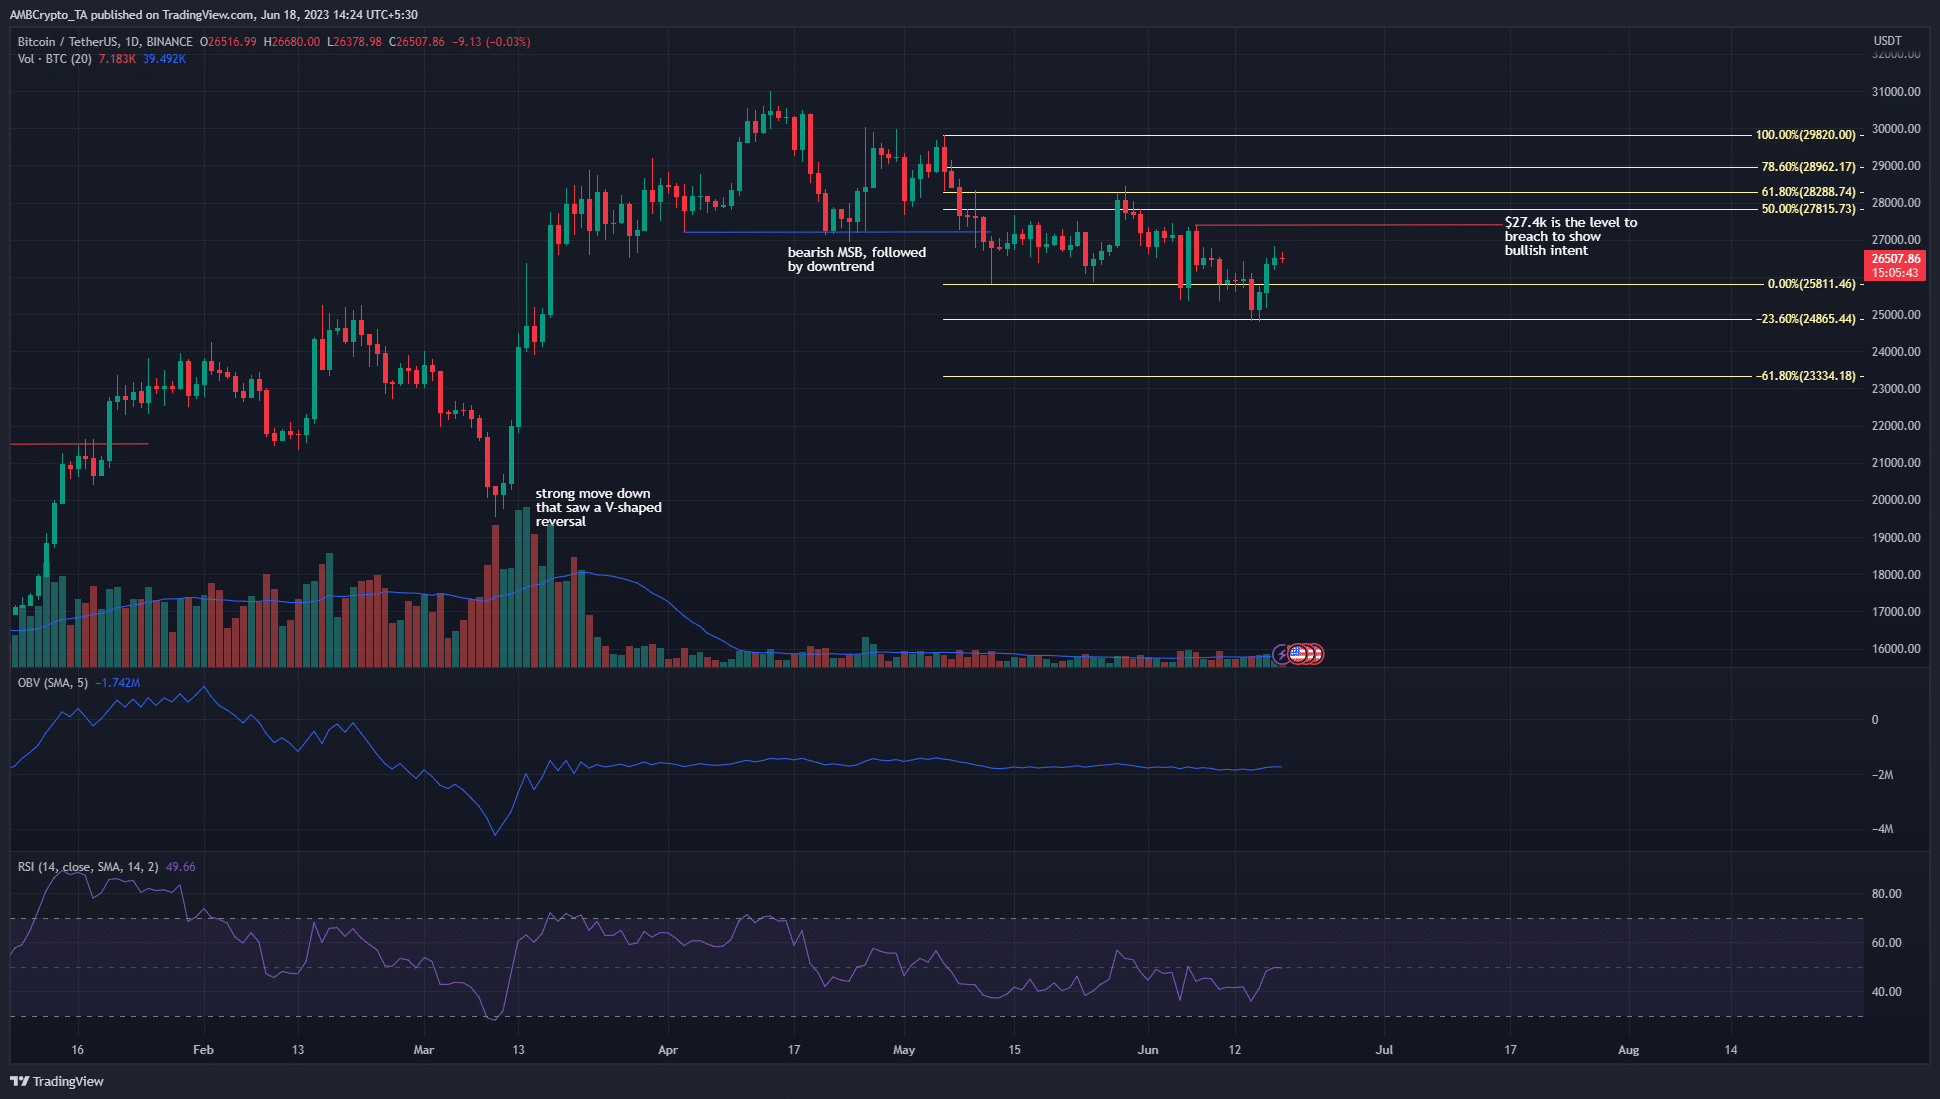Click the purple lightning event icon
Screen dimensions: 1940x1099
click(1281, 654)
